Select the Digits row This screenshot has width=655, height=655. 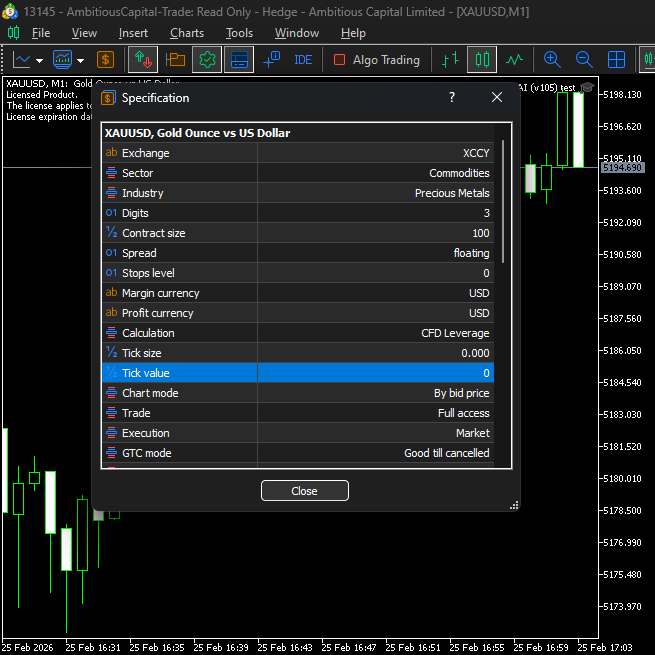(x=298, y=213)
